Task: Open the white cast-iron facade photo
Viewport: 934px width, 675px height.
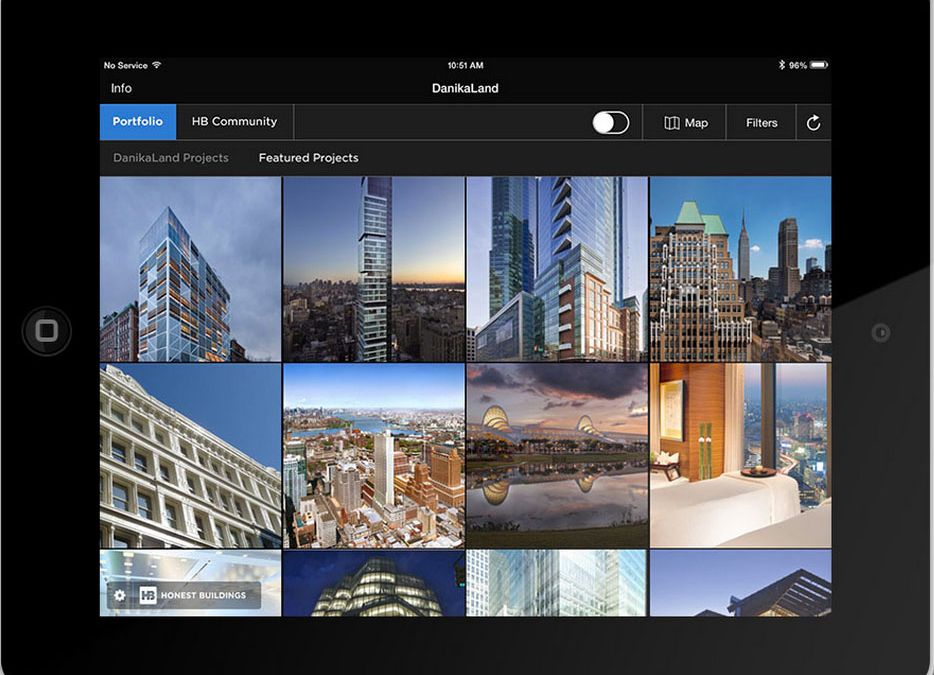Action: 191,456
